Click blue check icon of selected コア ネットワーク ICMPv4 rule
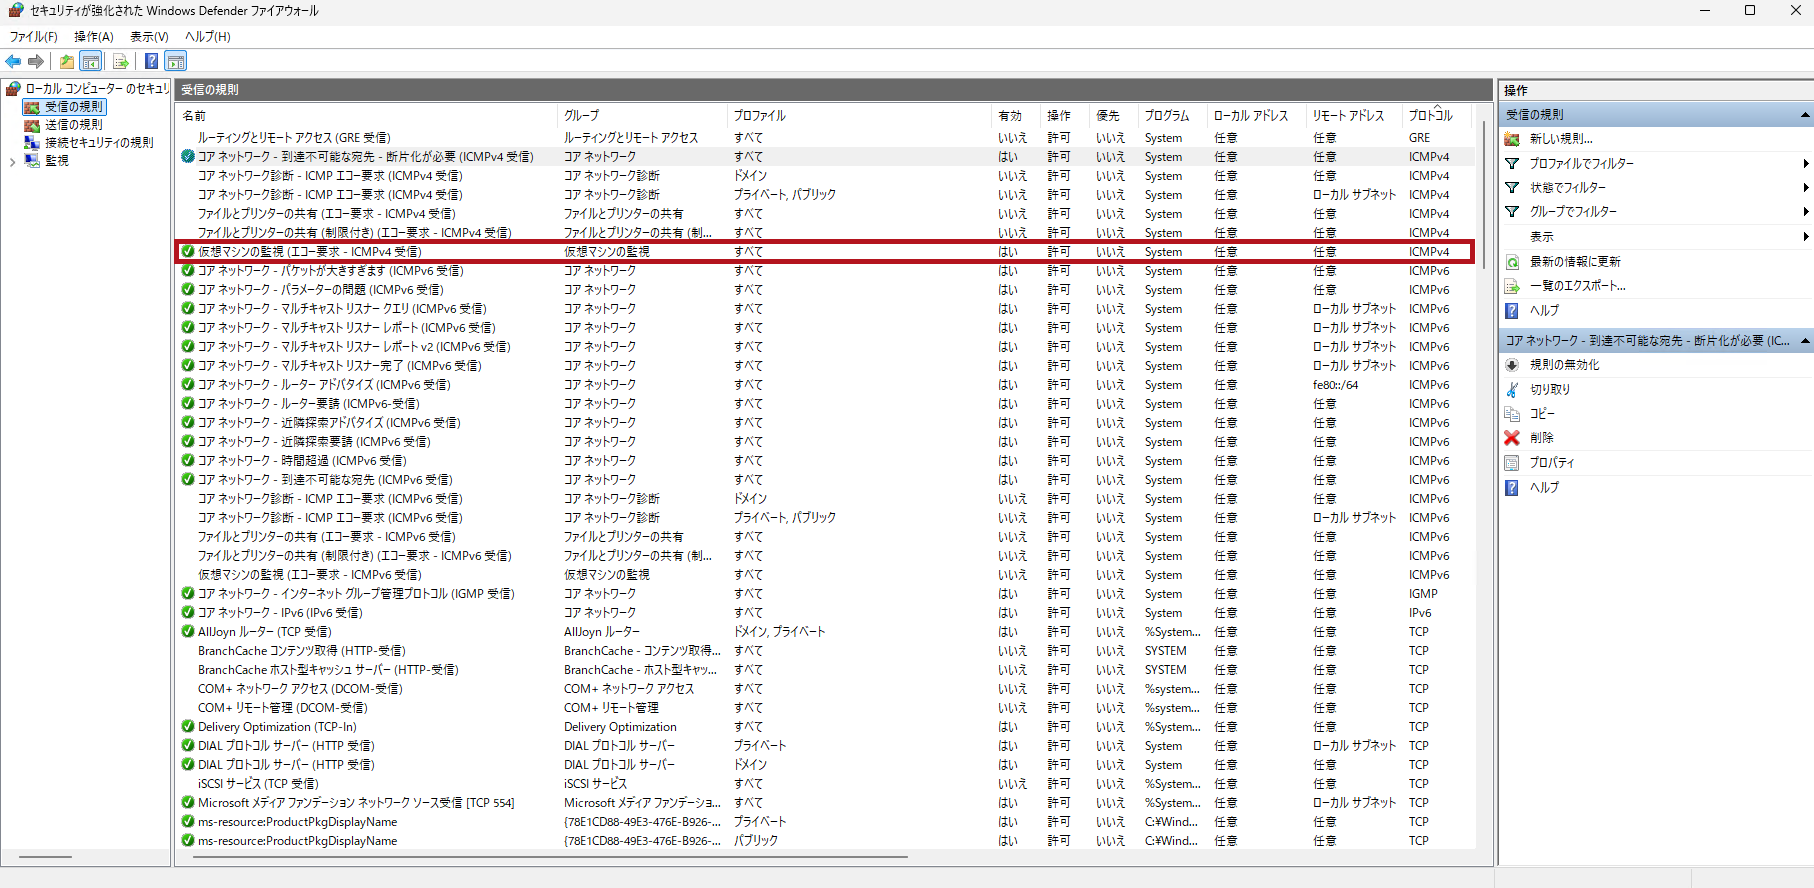Viewport: 1814px width, 888px height. click(x=187, y=157)
